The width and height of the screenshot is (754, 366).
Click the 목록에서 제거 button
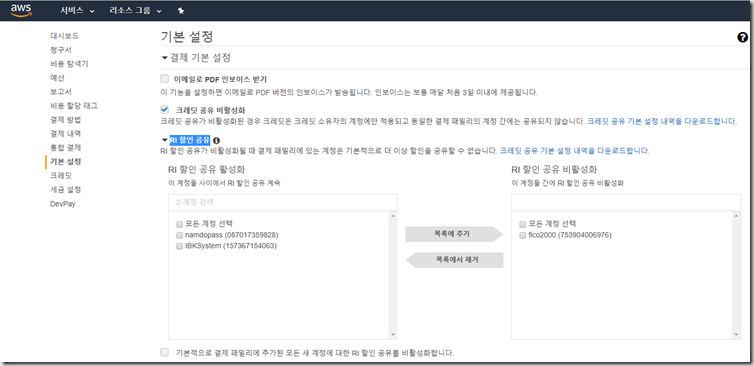[x=455, y=260]
